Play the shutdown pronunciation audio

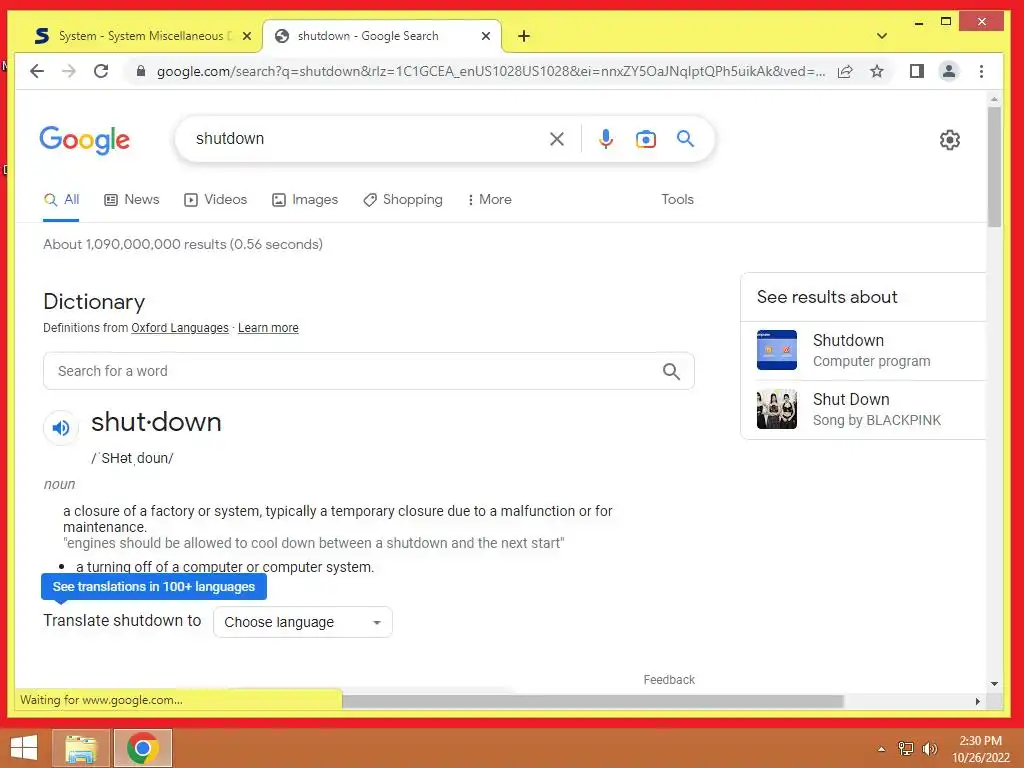tap(61, 428)
